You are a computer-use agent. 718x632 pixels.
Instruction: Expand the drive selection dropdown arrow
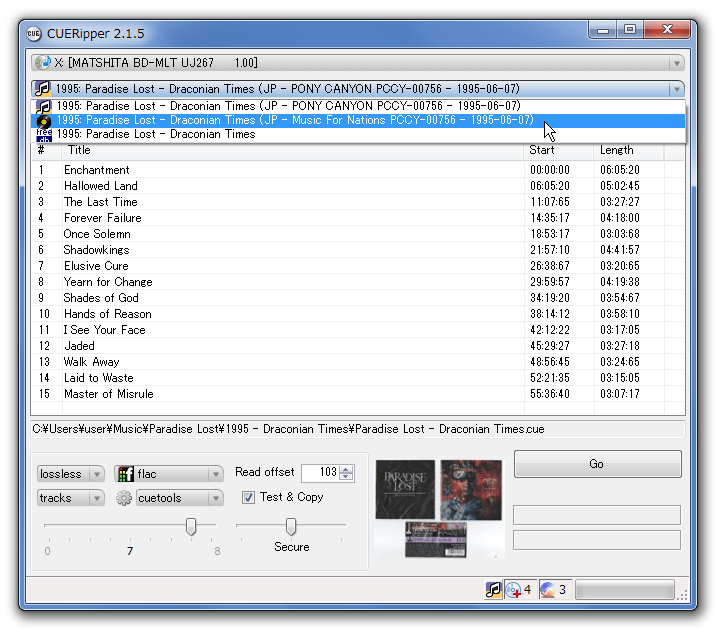click(676, 63)
